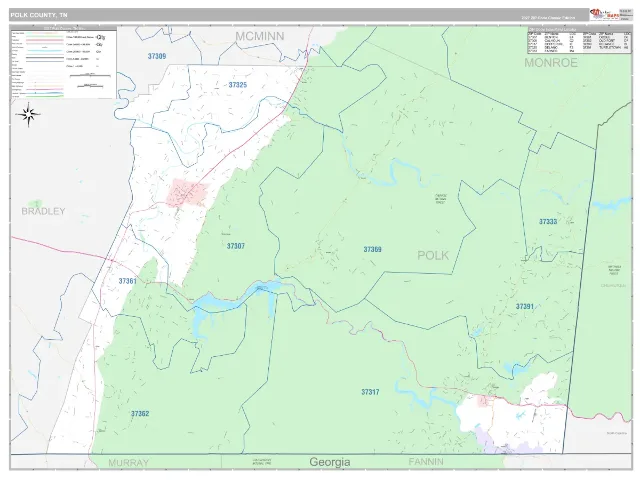Click the MCMINN county label
Screen dimensions: 640x480
tap(260, 36)
